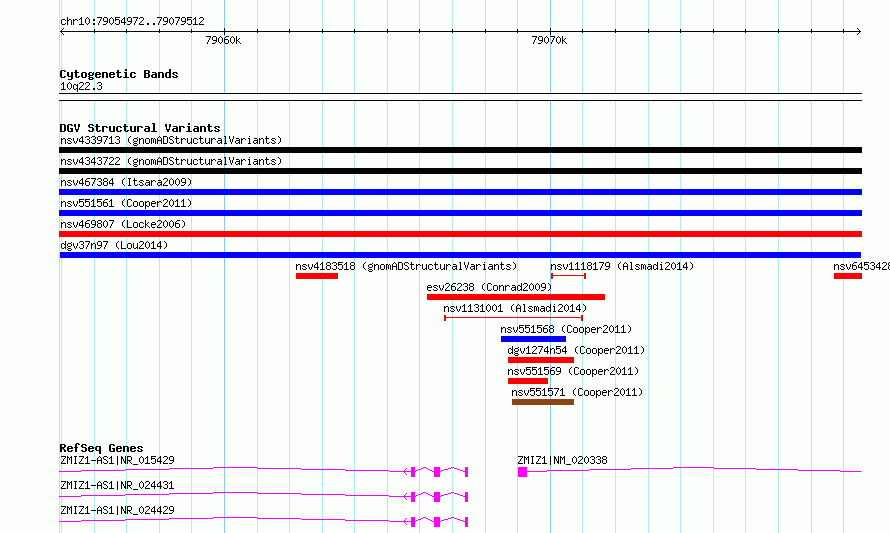Screen dimensions: 890x533
Task: Select the middle exon of ZMIZ1-AS1 NR_024431
Action: tap(437, 497)
